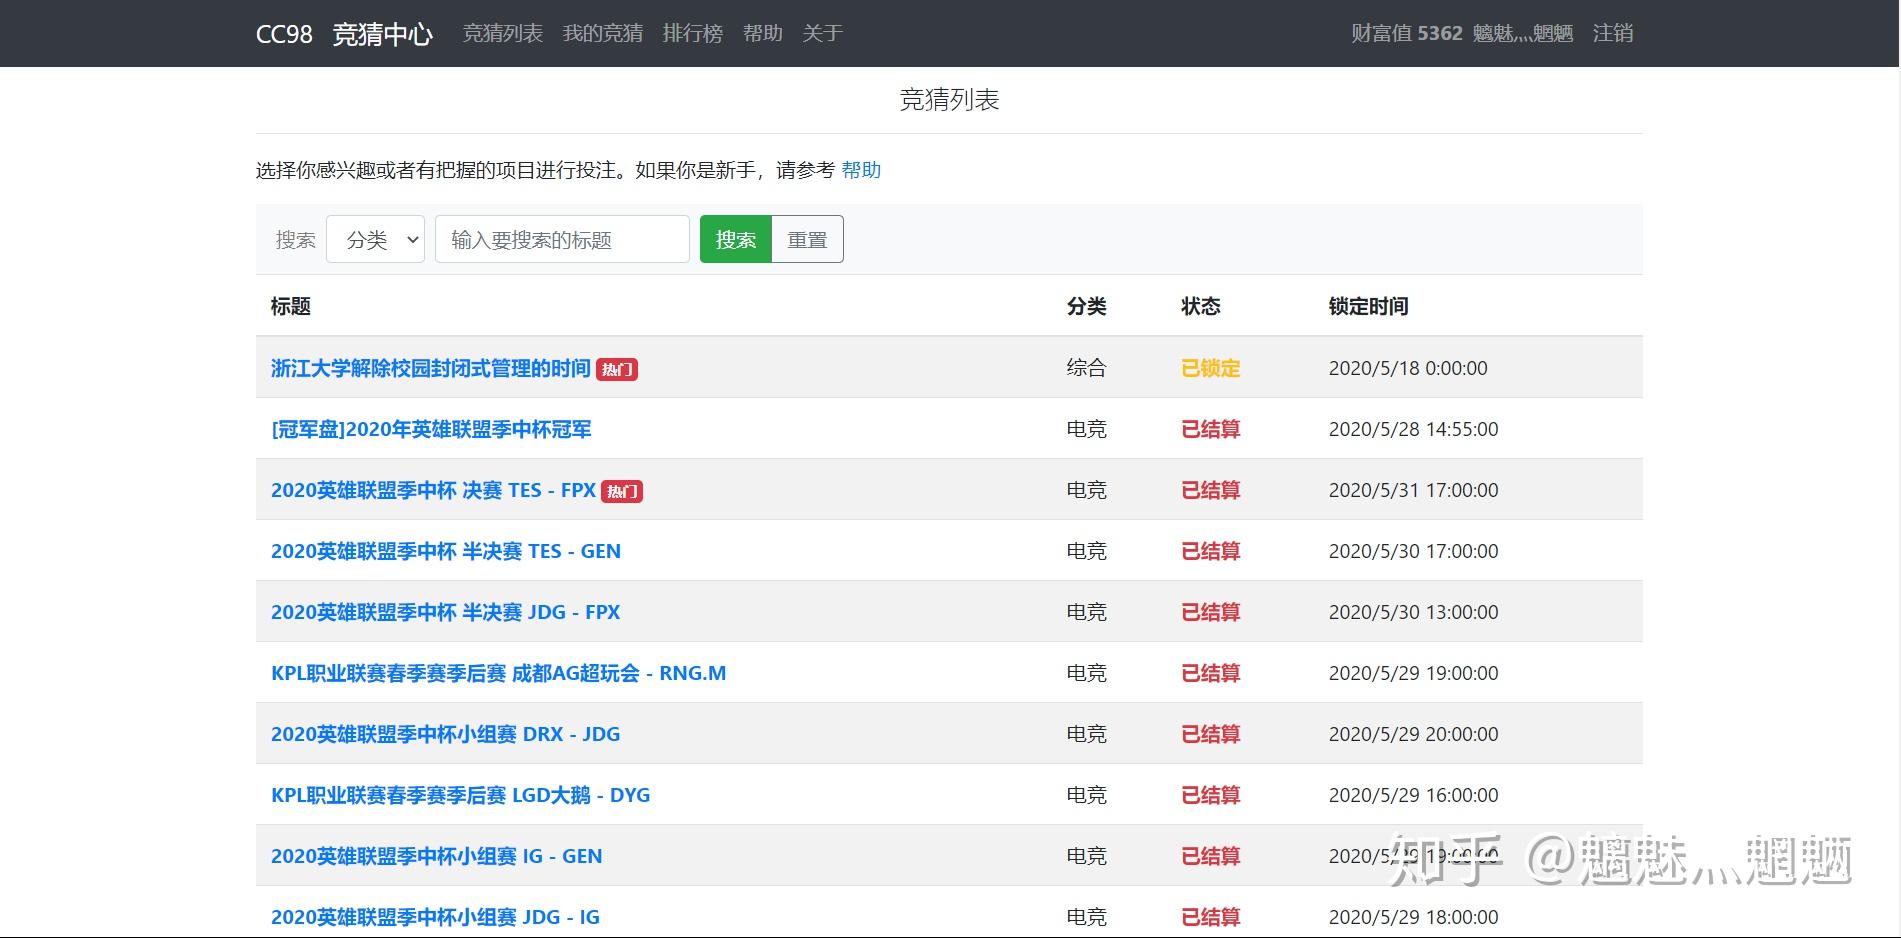
Task: Click the 热门 hot badge on 浙江大学 row
Action: pos(618,369)
